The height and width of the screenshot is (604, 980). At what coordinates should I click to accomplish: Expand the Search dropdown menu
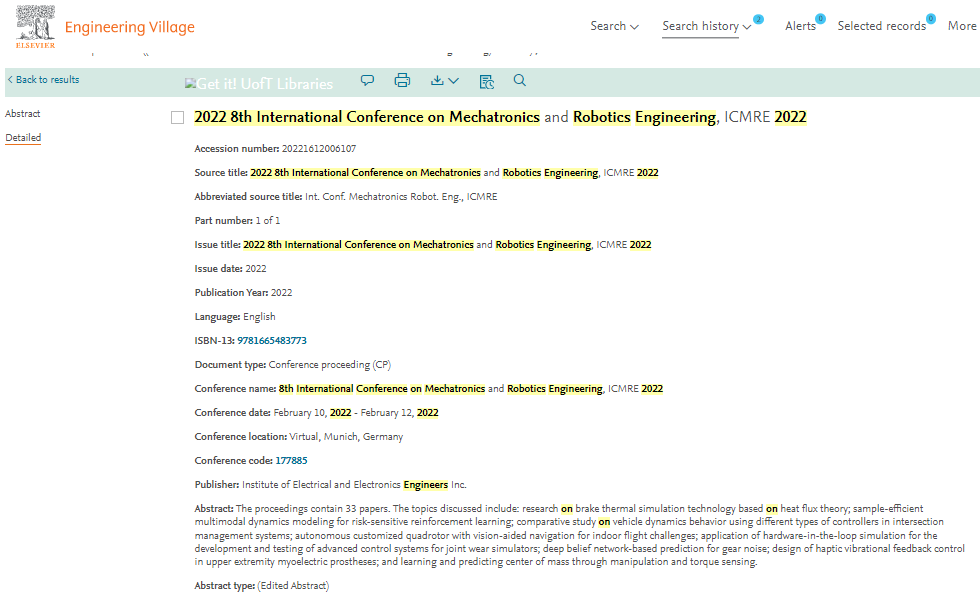pos(614,26)
